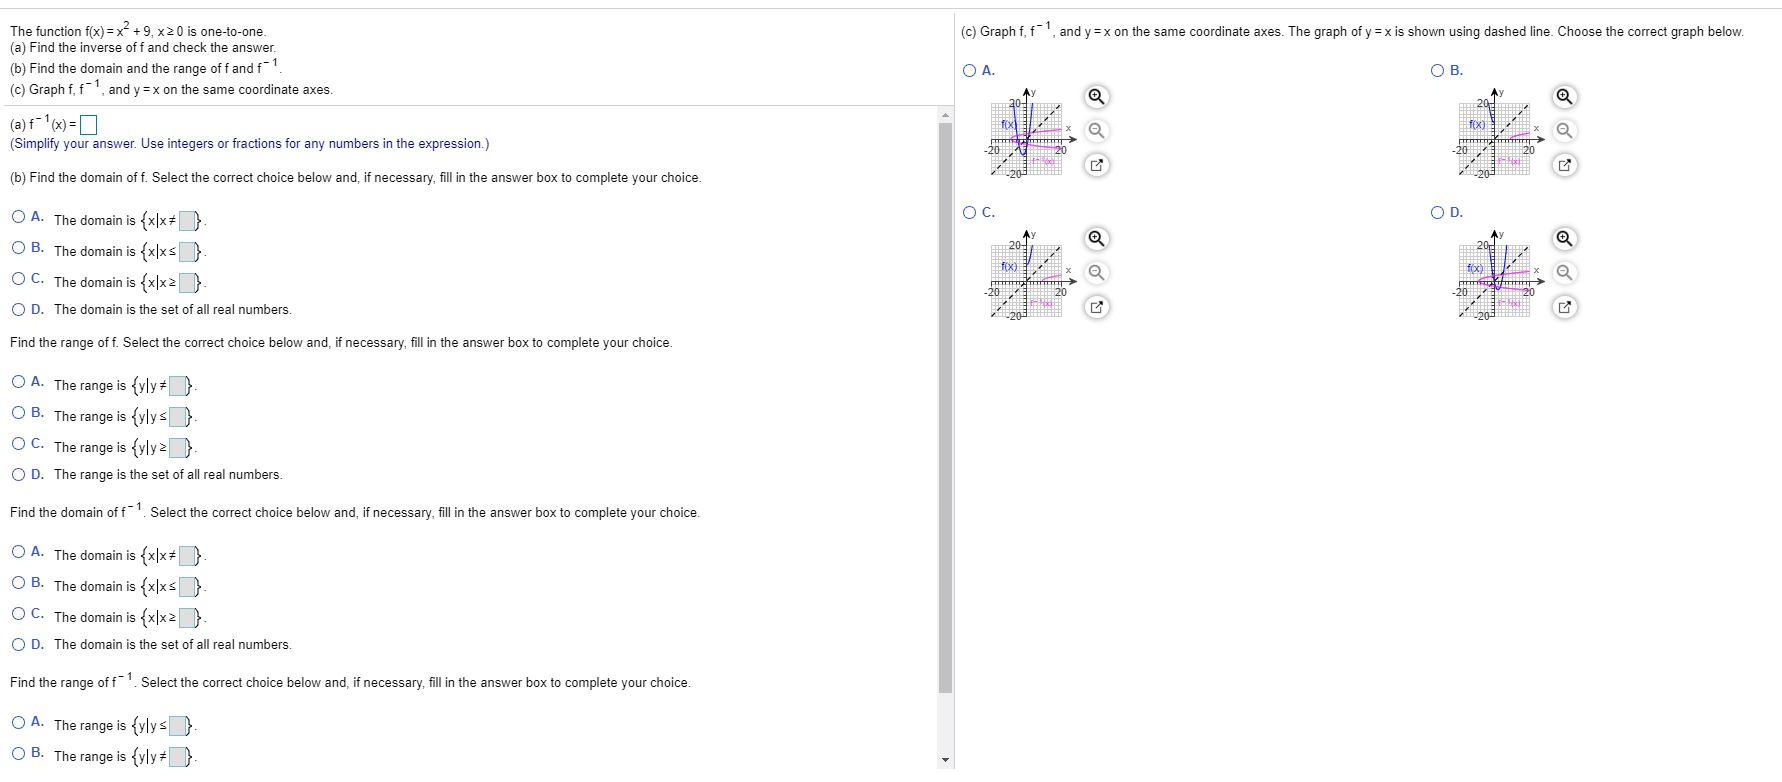Select range choice C with y greater-or-equal condition

click(x=18, y=443)
